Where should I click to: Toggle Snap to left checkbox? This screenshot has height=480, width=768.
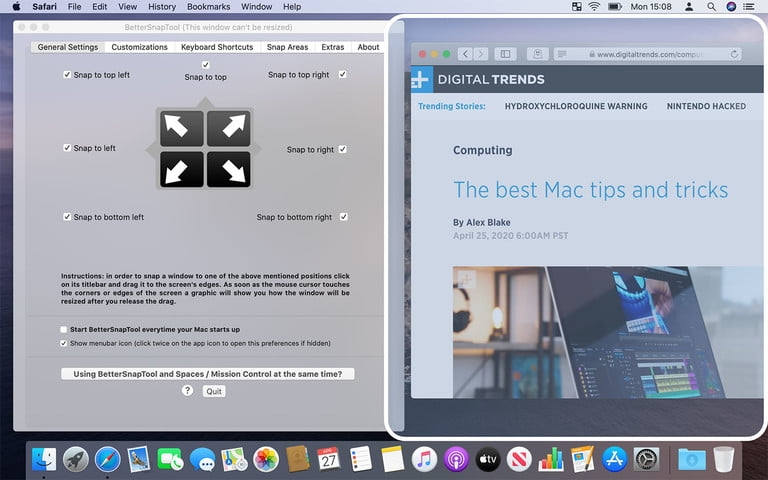[x=67, y=147]
